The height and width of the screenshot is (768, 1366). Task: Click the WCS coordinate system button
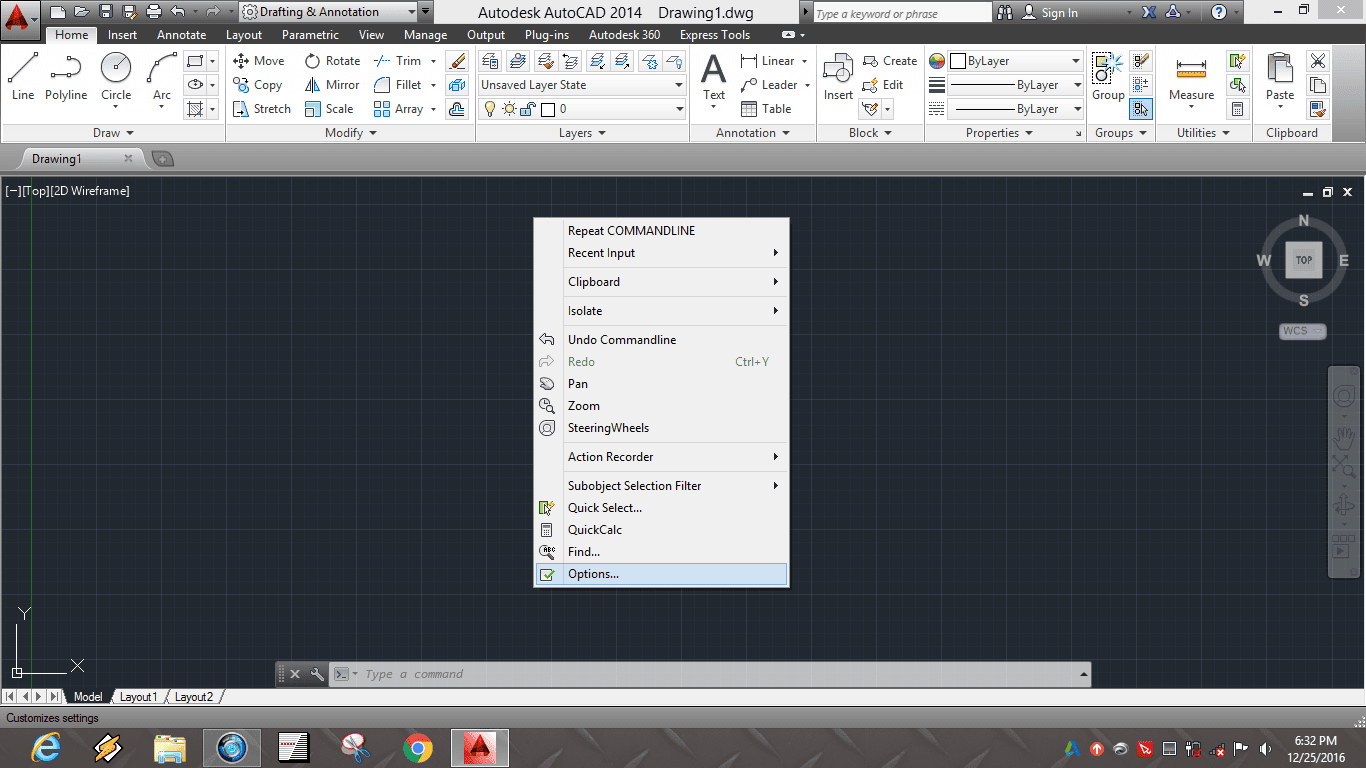coord(1302,331)
